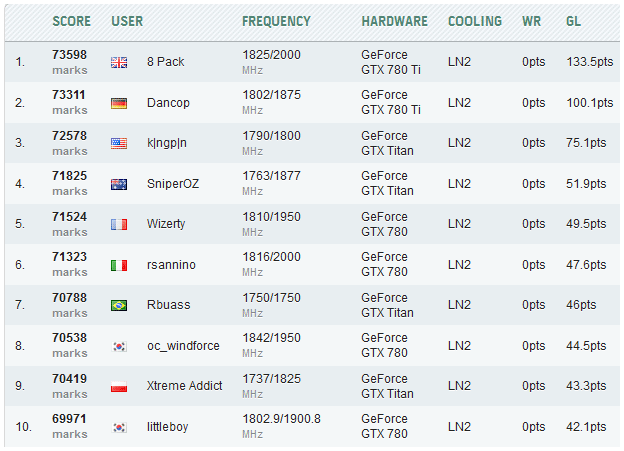624x451 pixels.
Task: Click the UK flag beside 8 Pack
Action: pyautogui.click(x=119, y=62)
